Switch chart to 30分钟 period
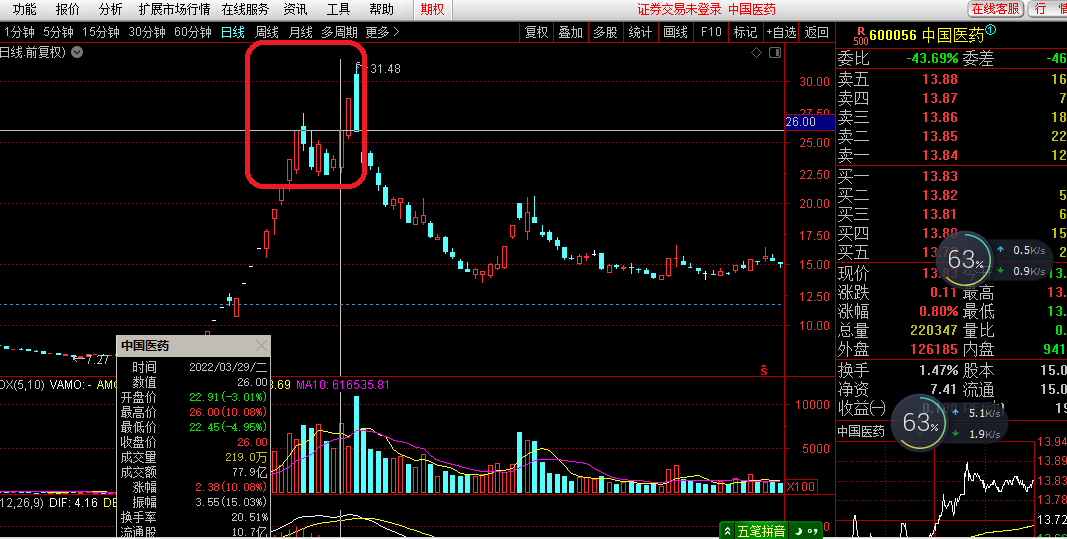 [x=147, y=32]
